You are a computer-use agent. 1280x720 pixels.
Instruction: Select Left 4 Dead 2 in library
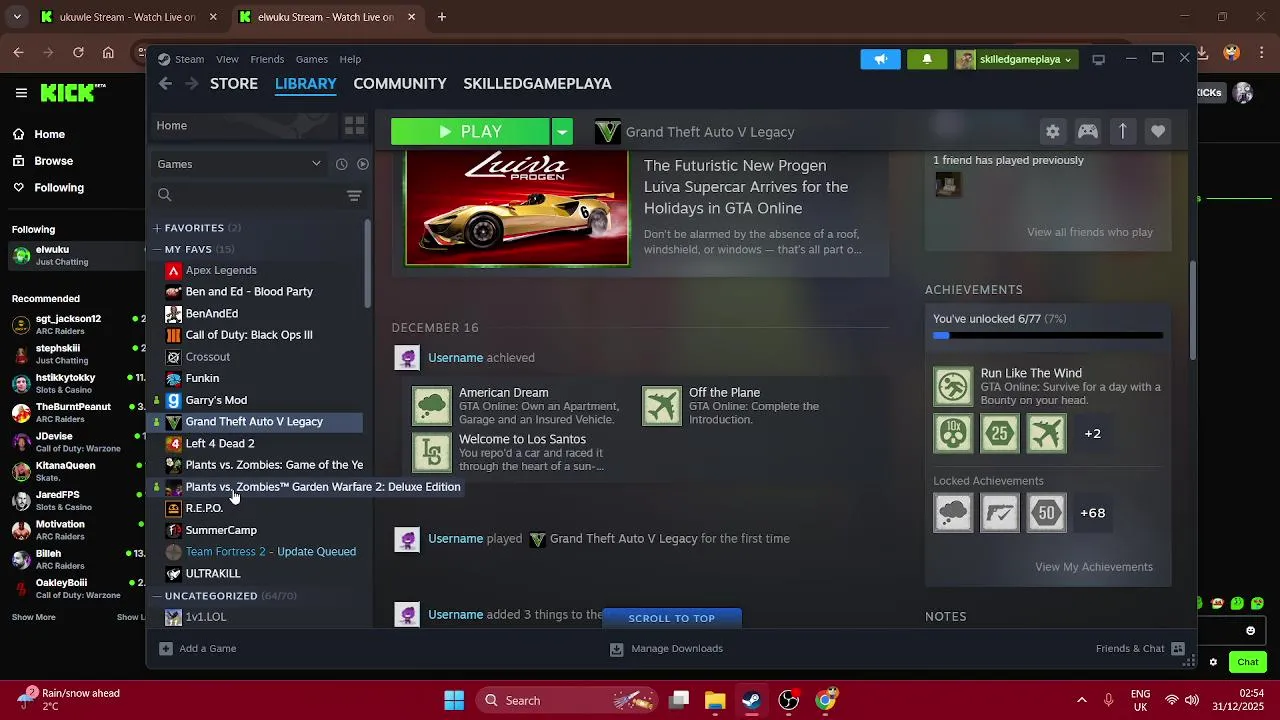(x=220, y=443)
